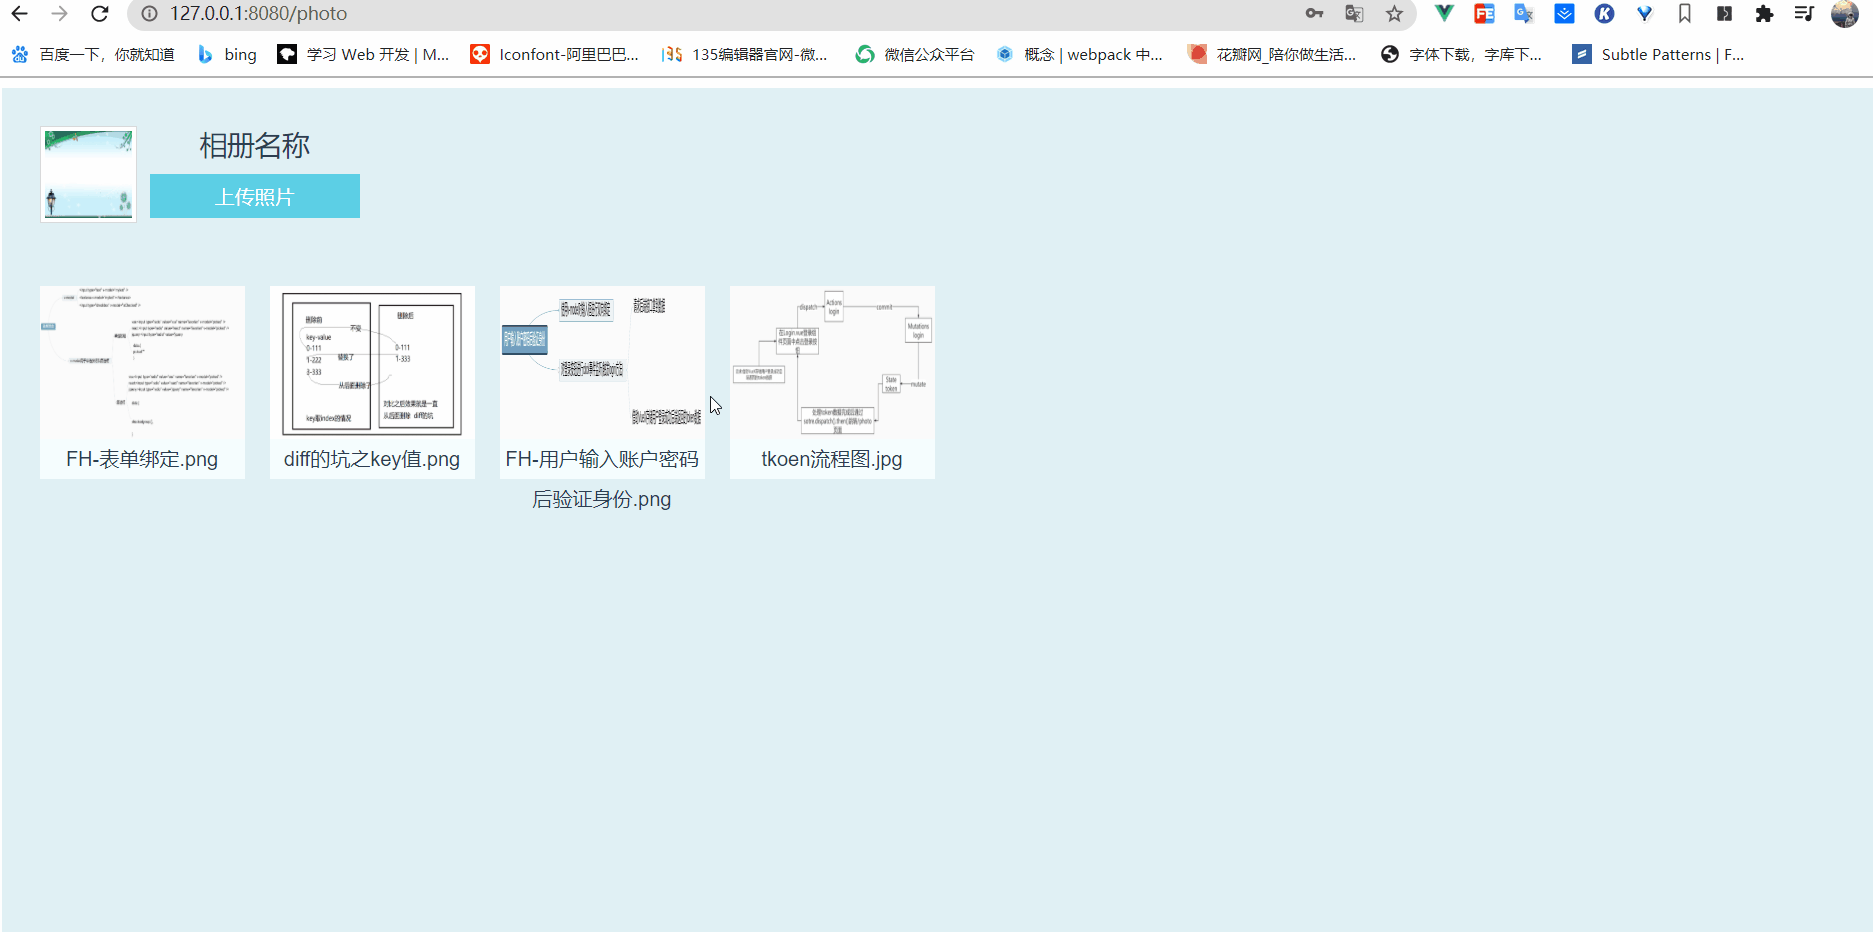Reload the photo page

coord(99,14)
